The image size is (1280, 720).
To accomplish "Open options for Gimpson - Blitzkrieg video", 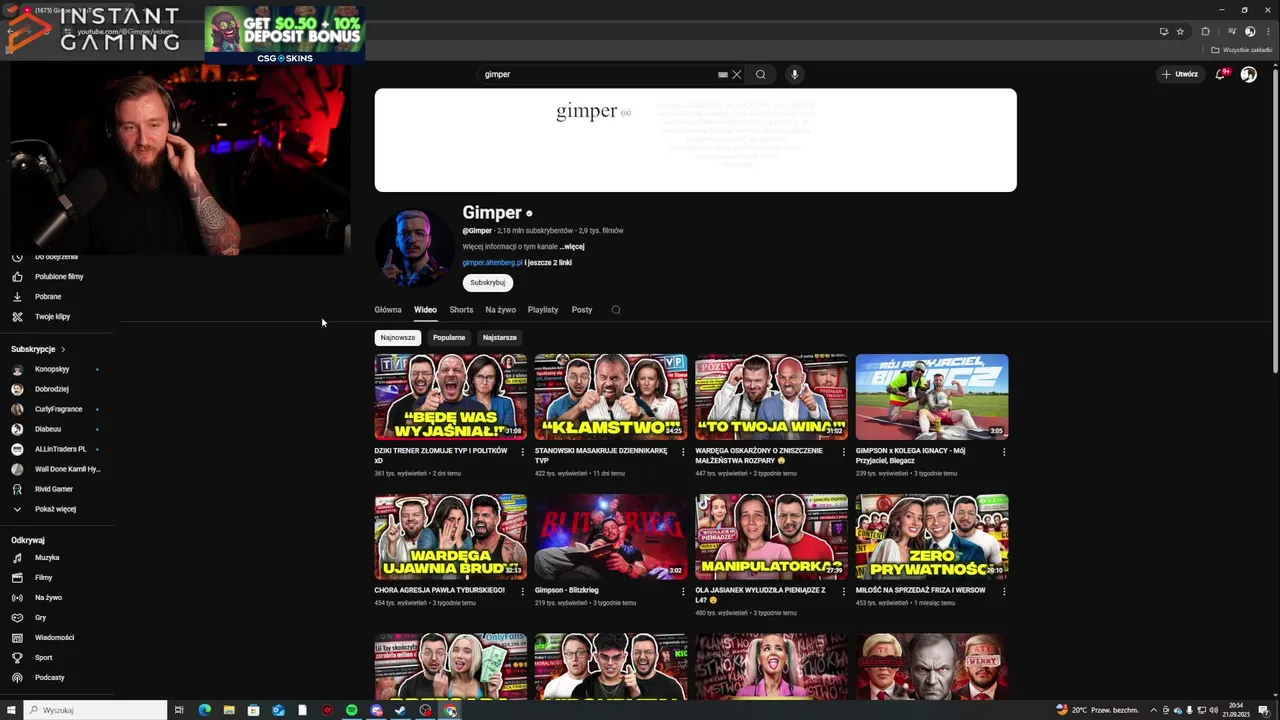I will click(x=683, y=591).
